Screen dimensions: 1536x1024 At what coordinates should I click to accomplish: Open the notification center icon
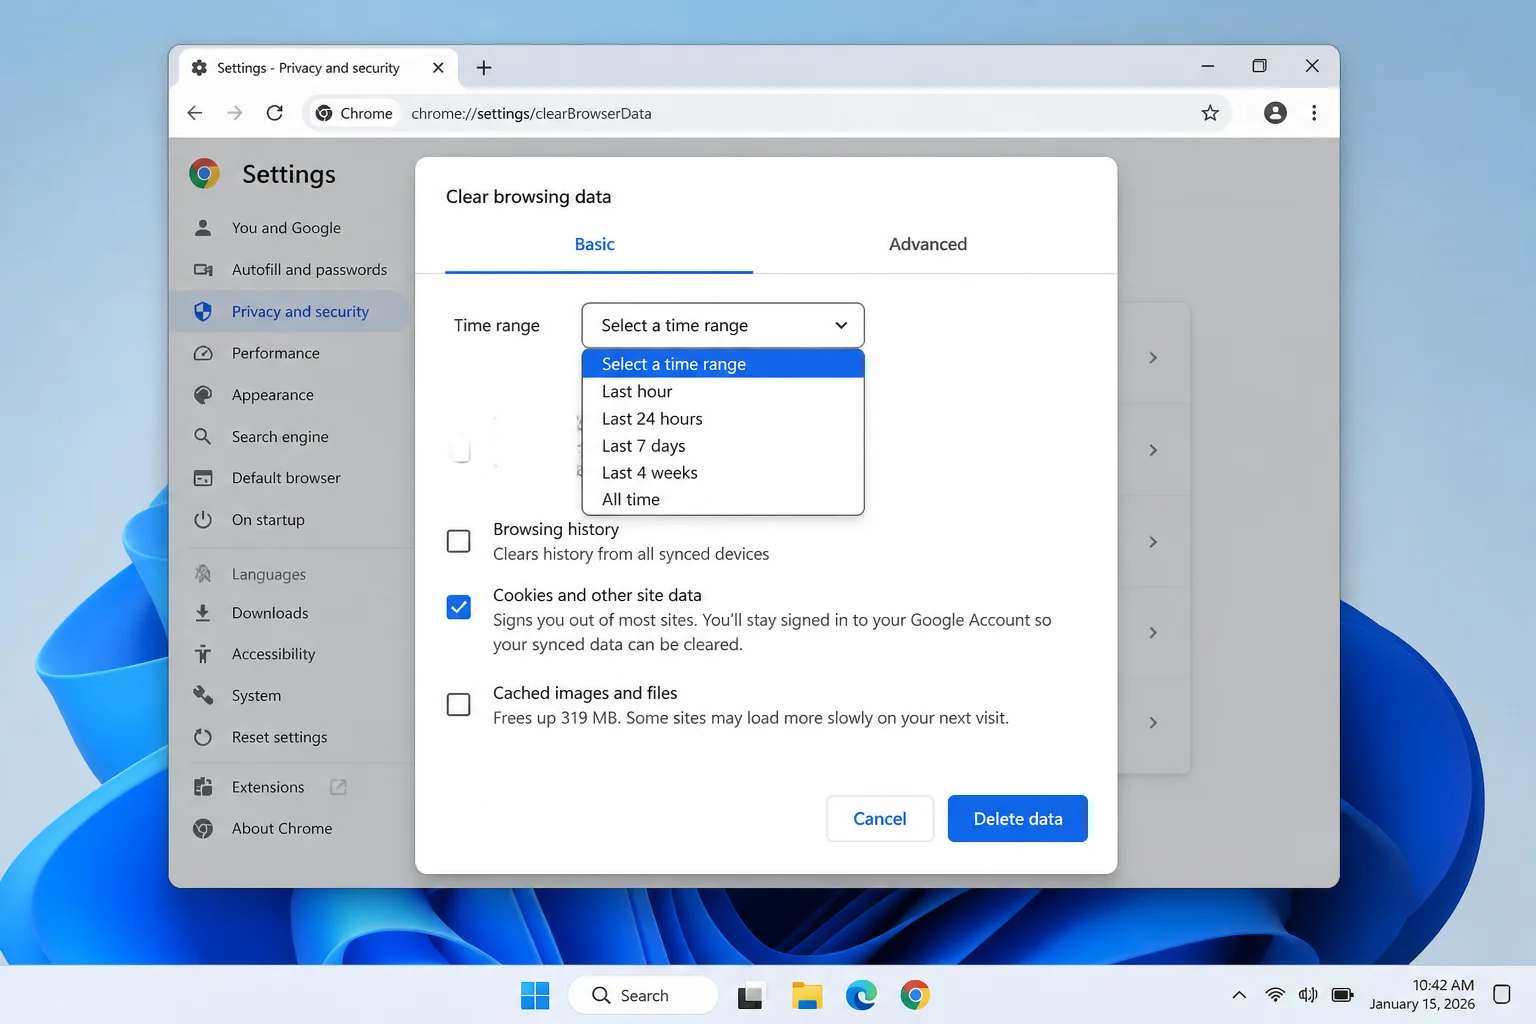point(1501,994)
